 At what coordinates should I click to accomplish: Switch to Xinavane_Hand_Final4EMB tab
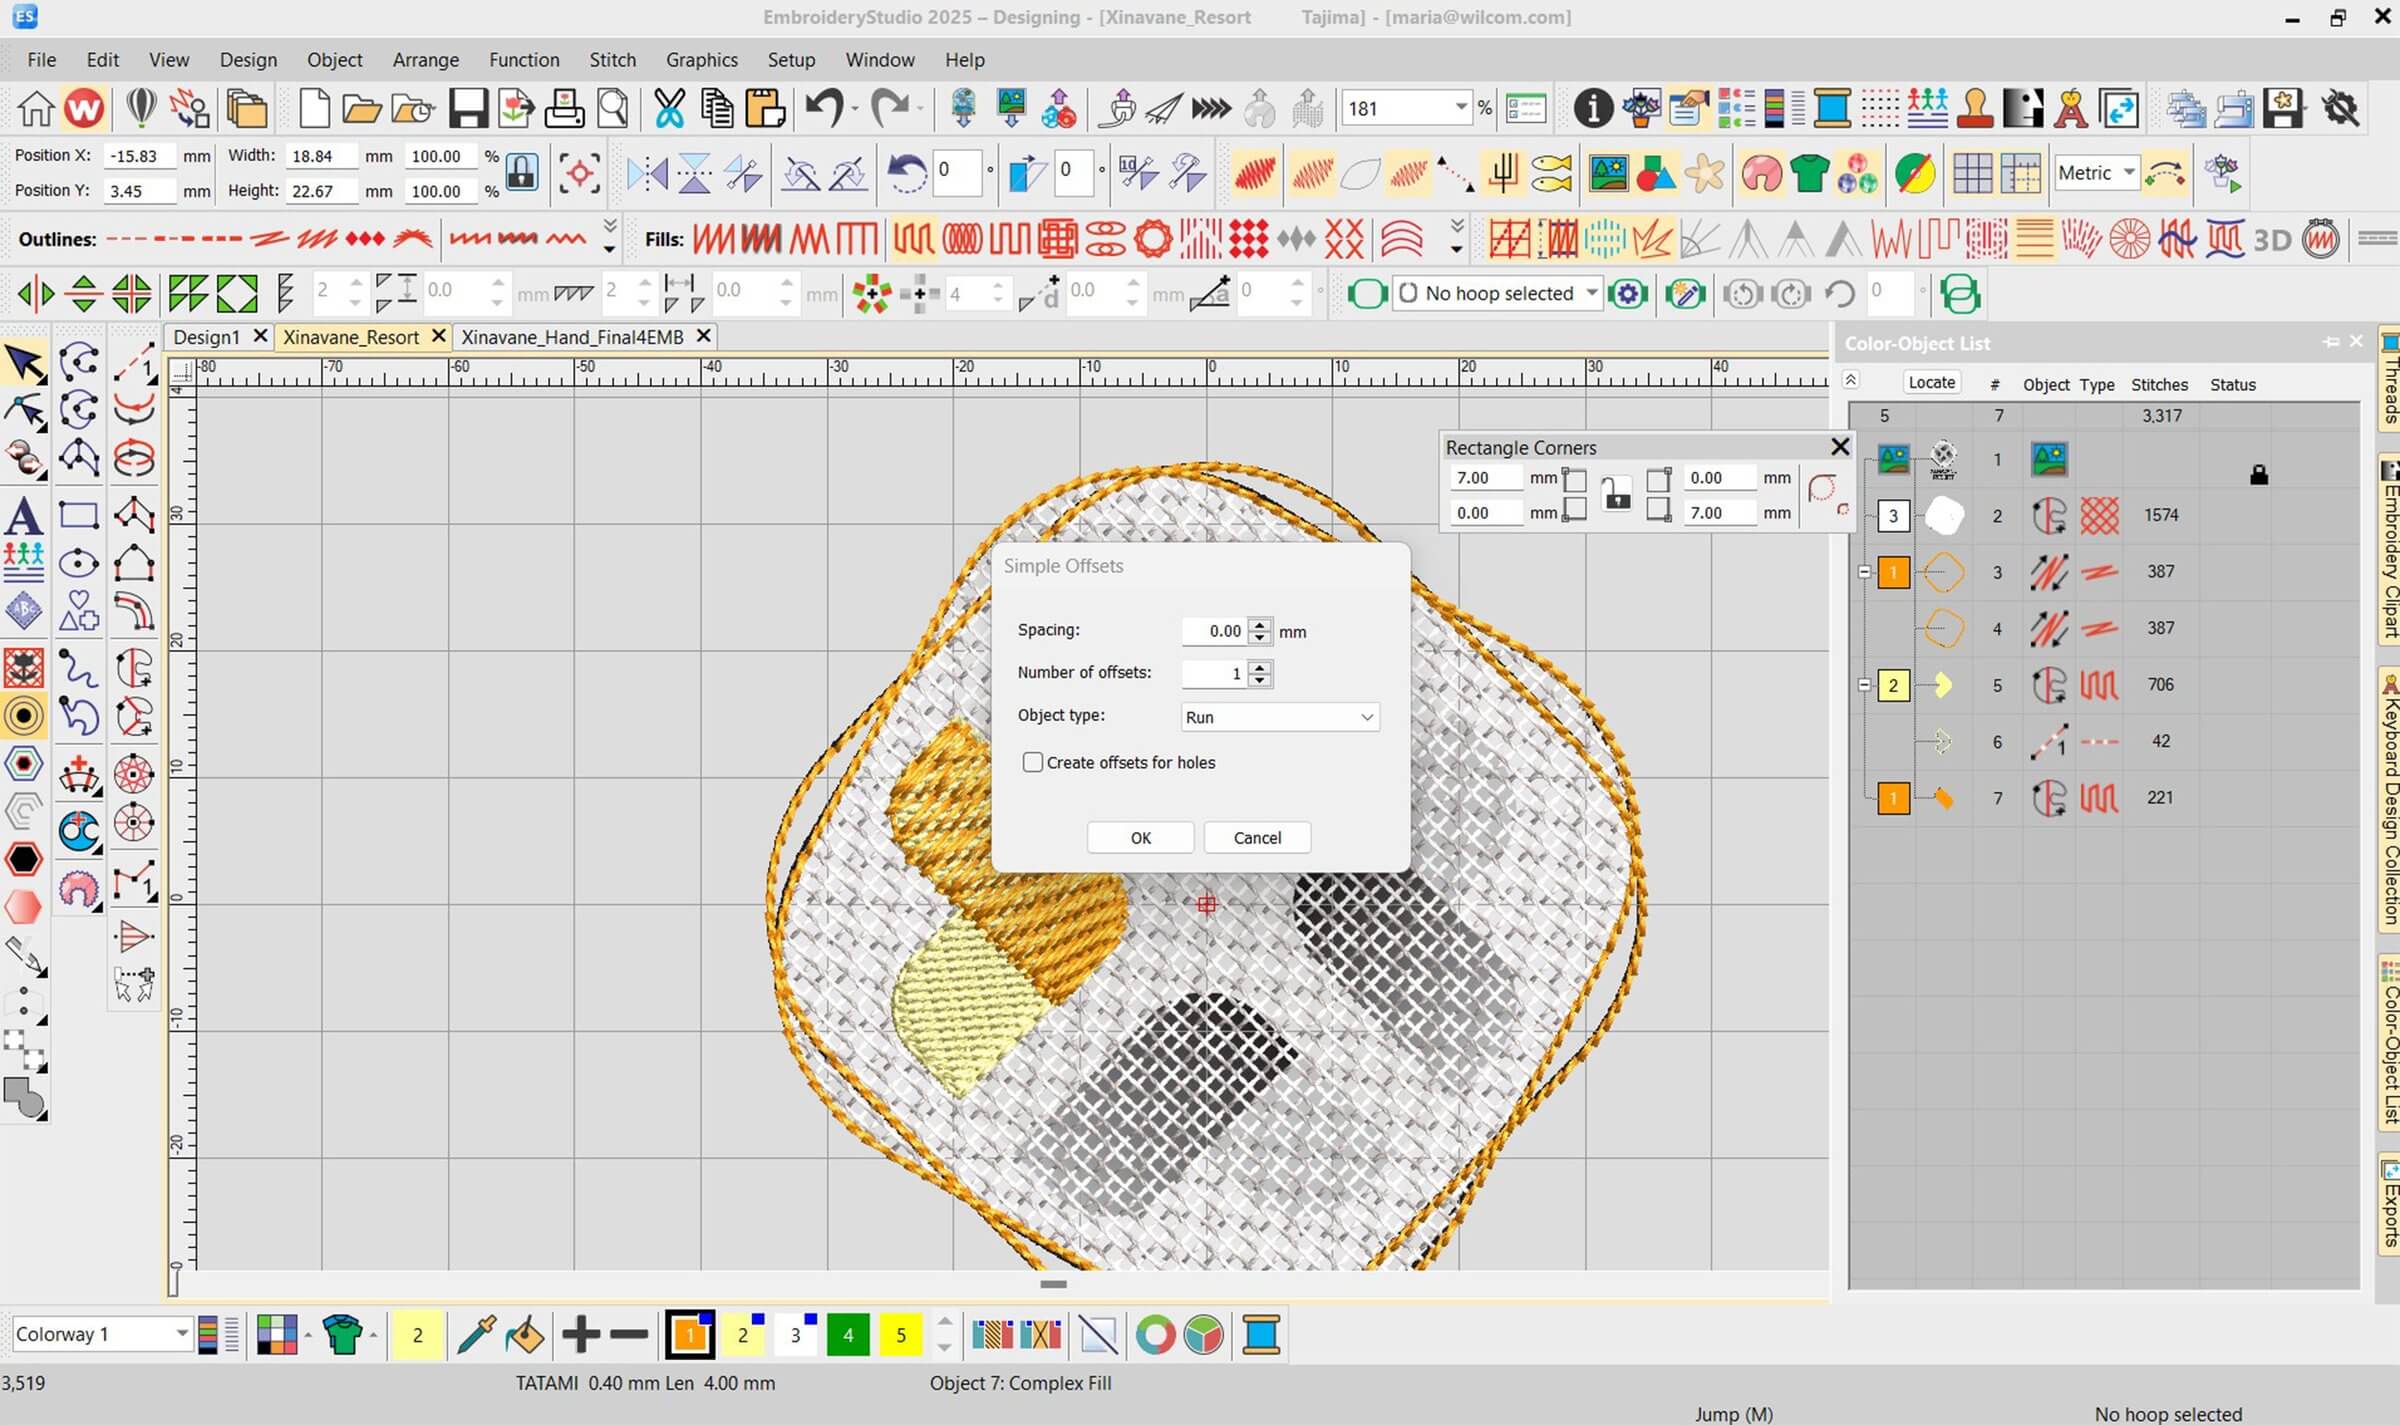[x=572, y=337]
